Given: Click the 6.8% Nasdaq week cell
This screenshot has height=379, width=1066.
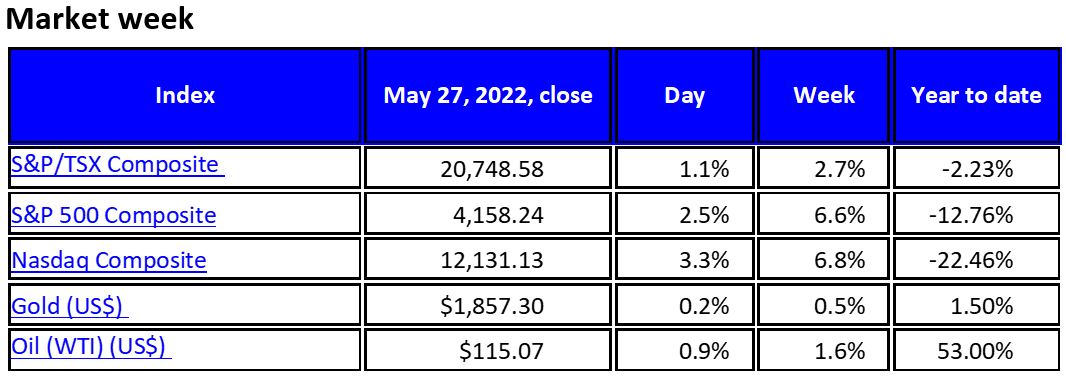Looking at the screenshot, I should point(823,260).
